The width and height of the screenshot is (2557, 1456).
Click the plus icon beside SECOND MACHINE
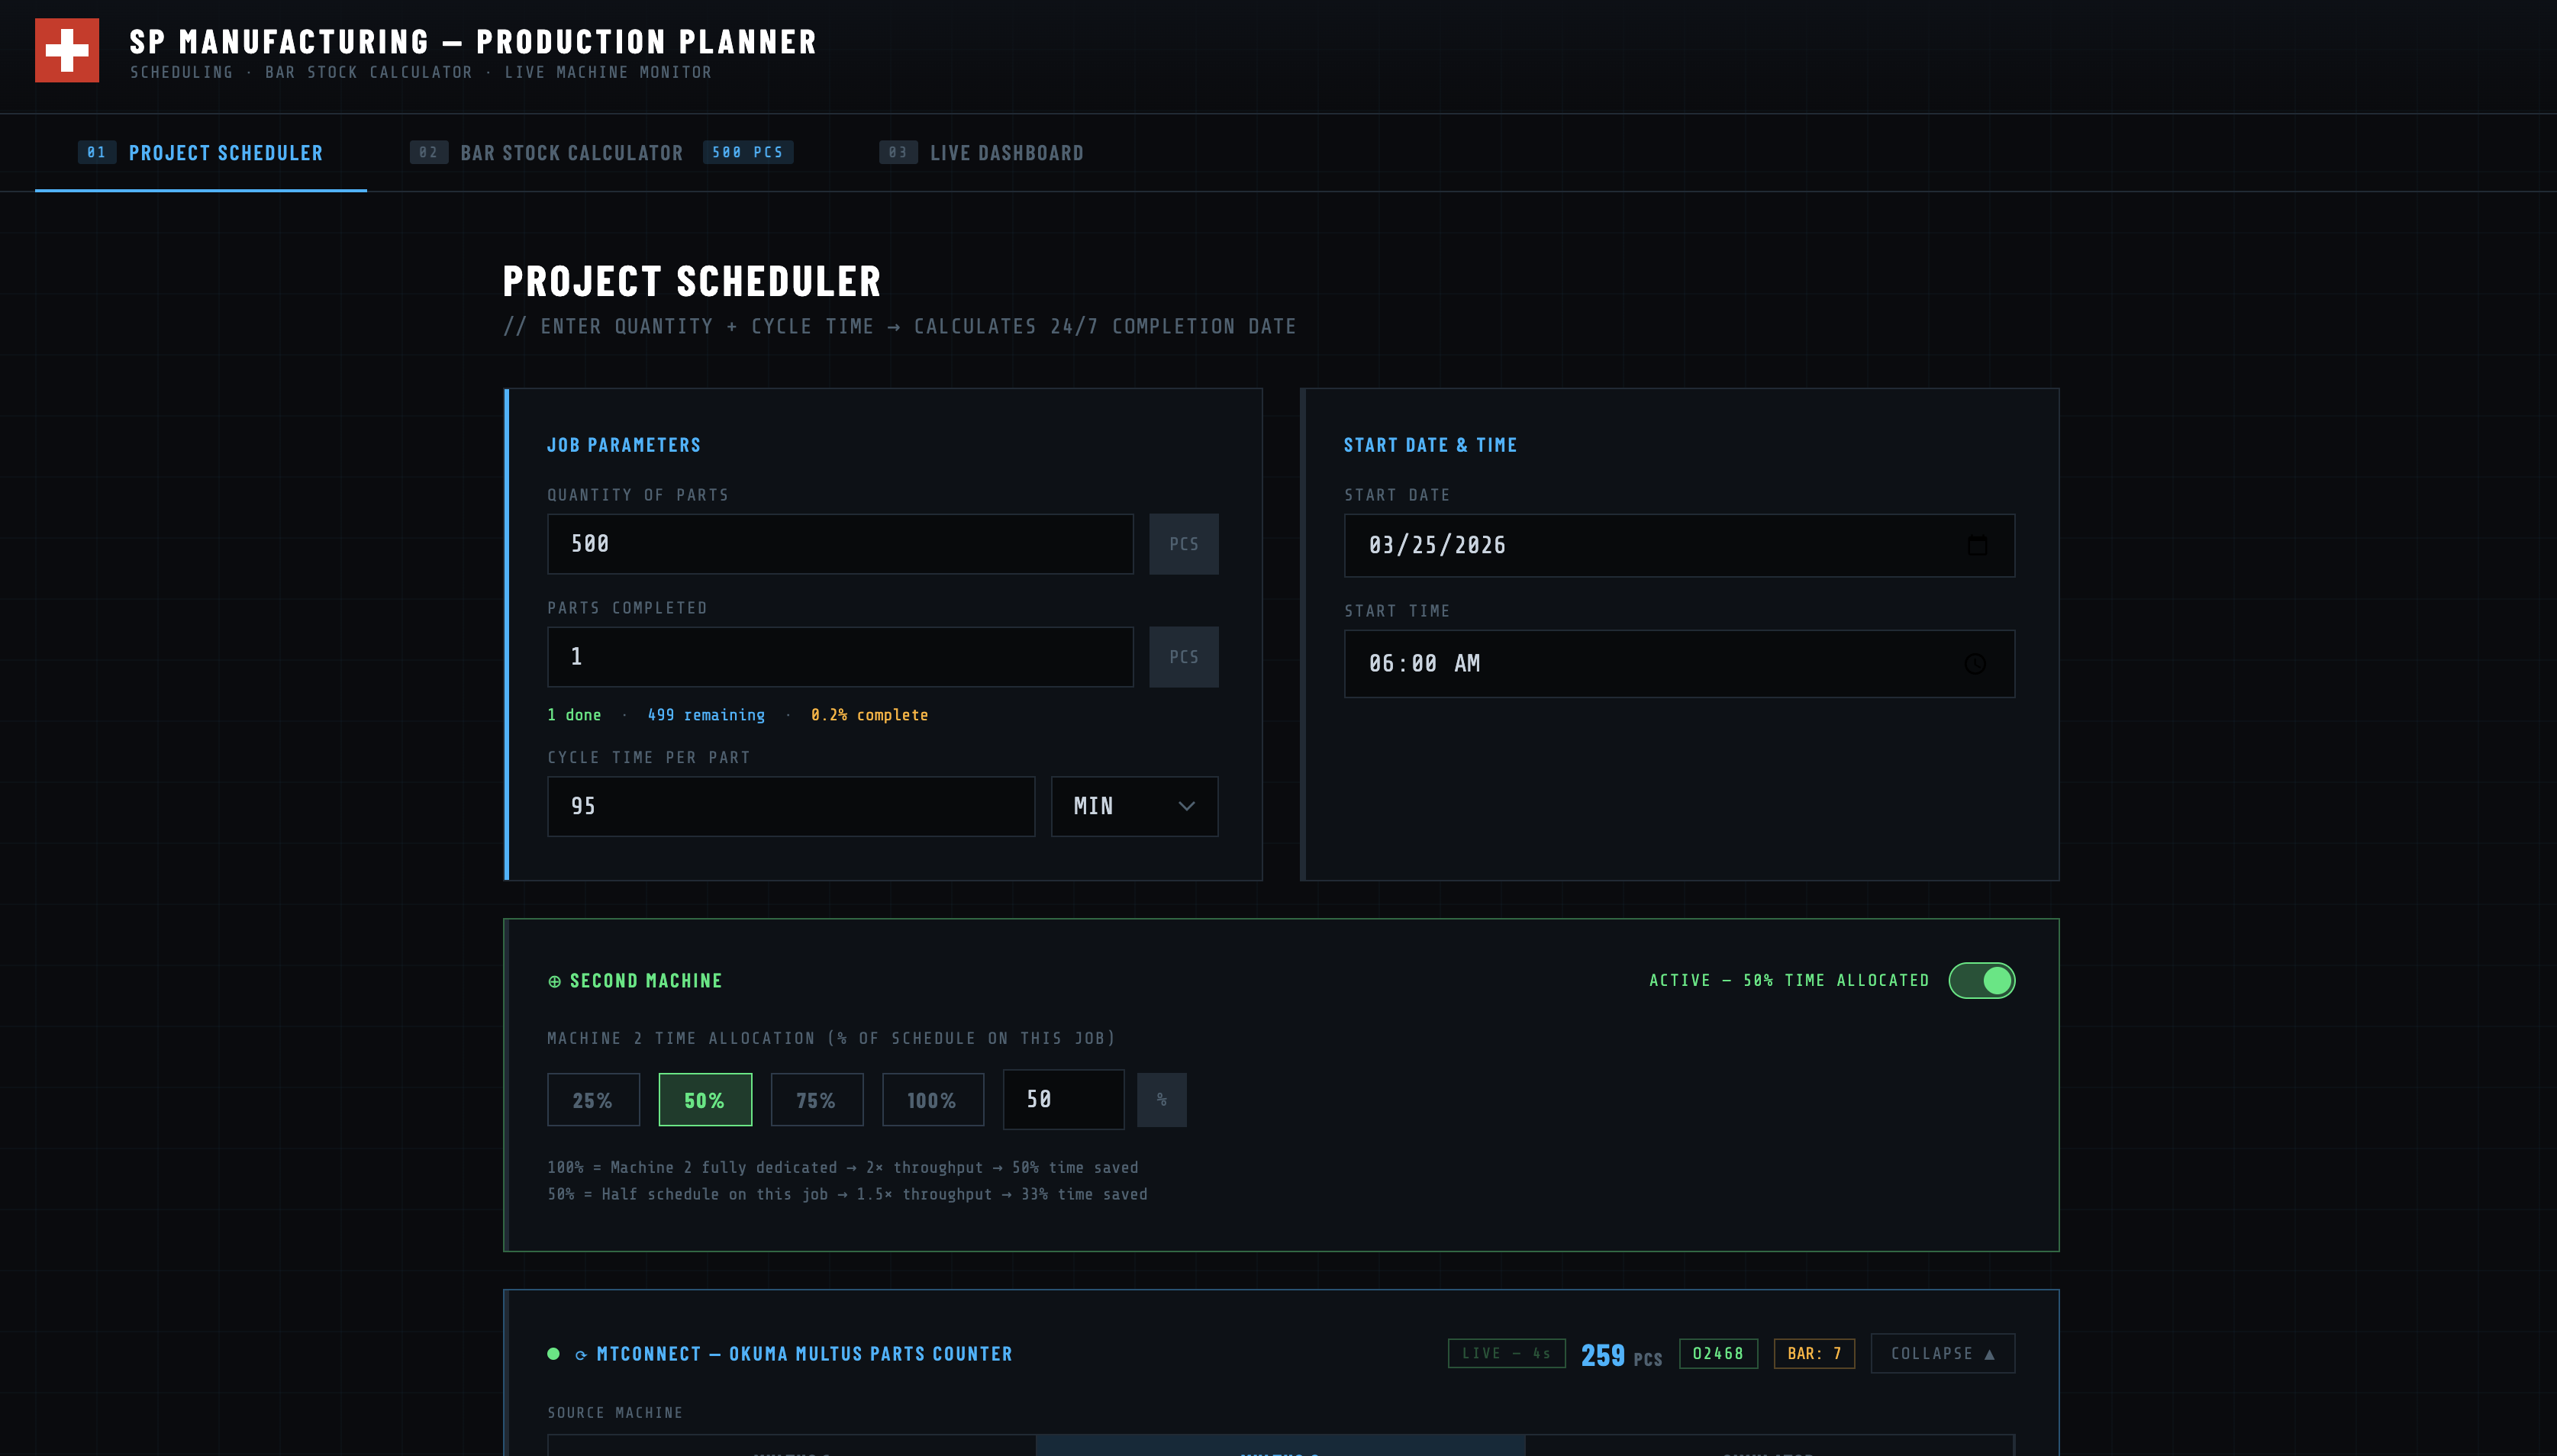pyautogui.click(x=556, y=980)
